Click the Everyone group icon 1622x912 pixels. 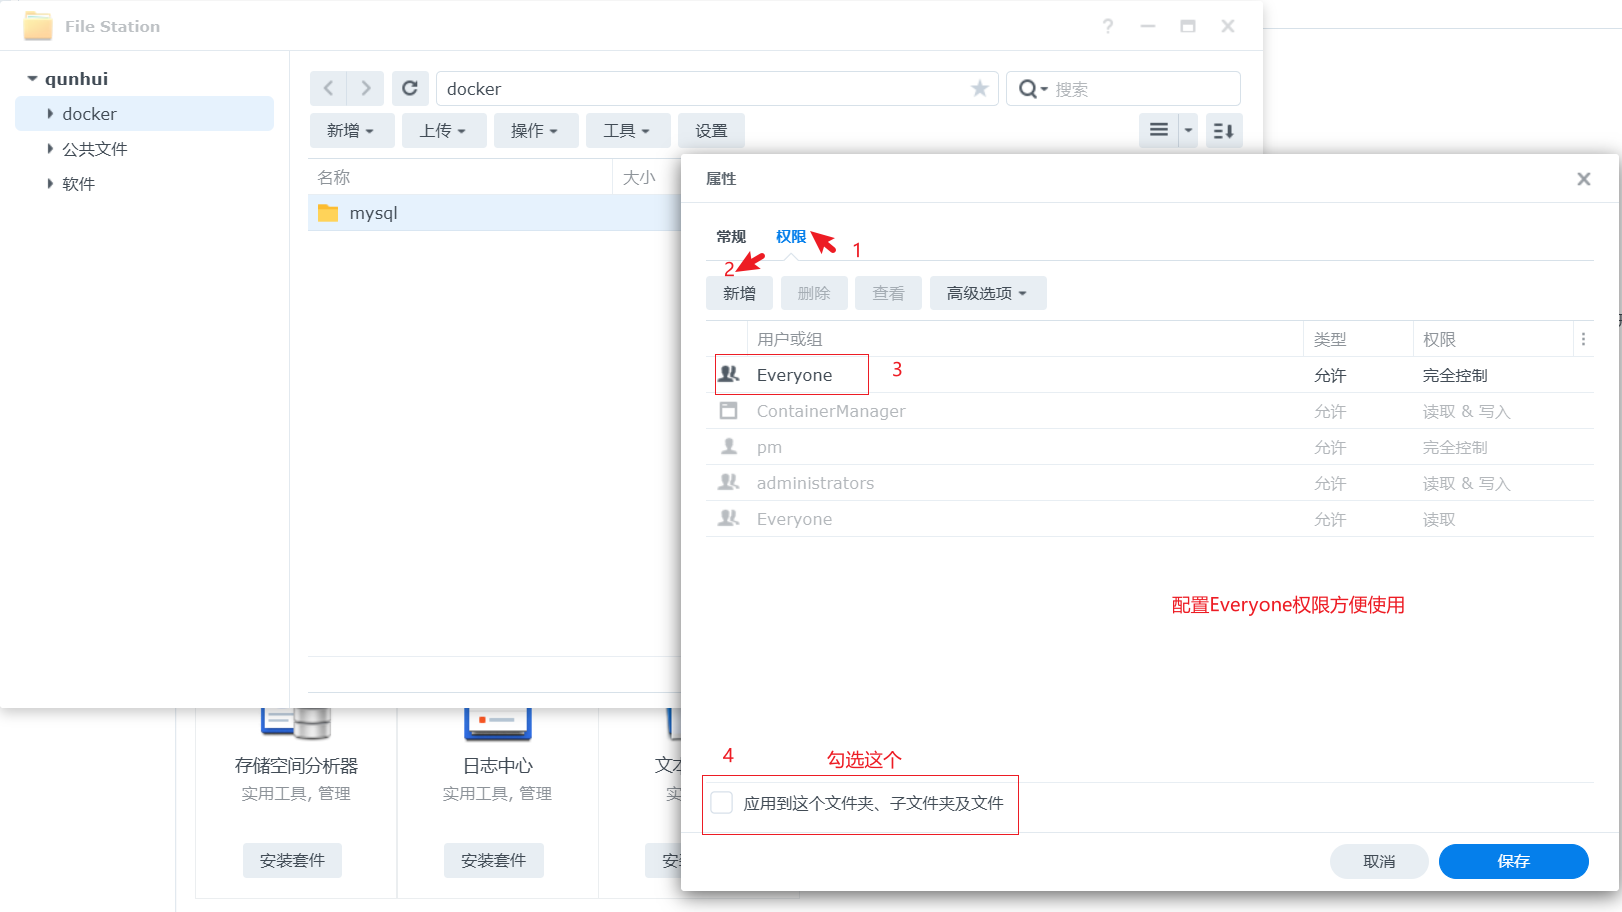(x=729, y=374)
